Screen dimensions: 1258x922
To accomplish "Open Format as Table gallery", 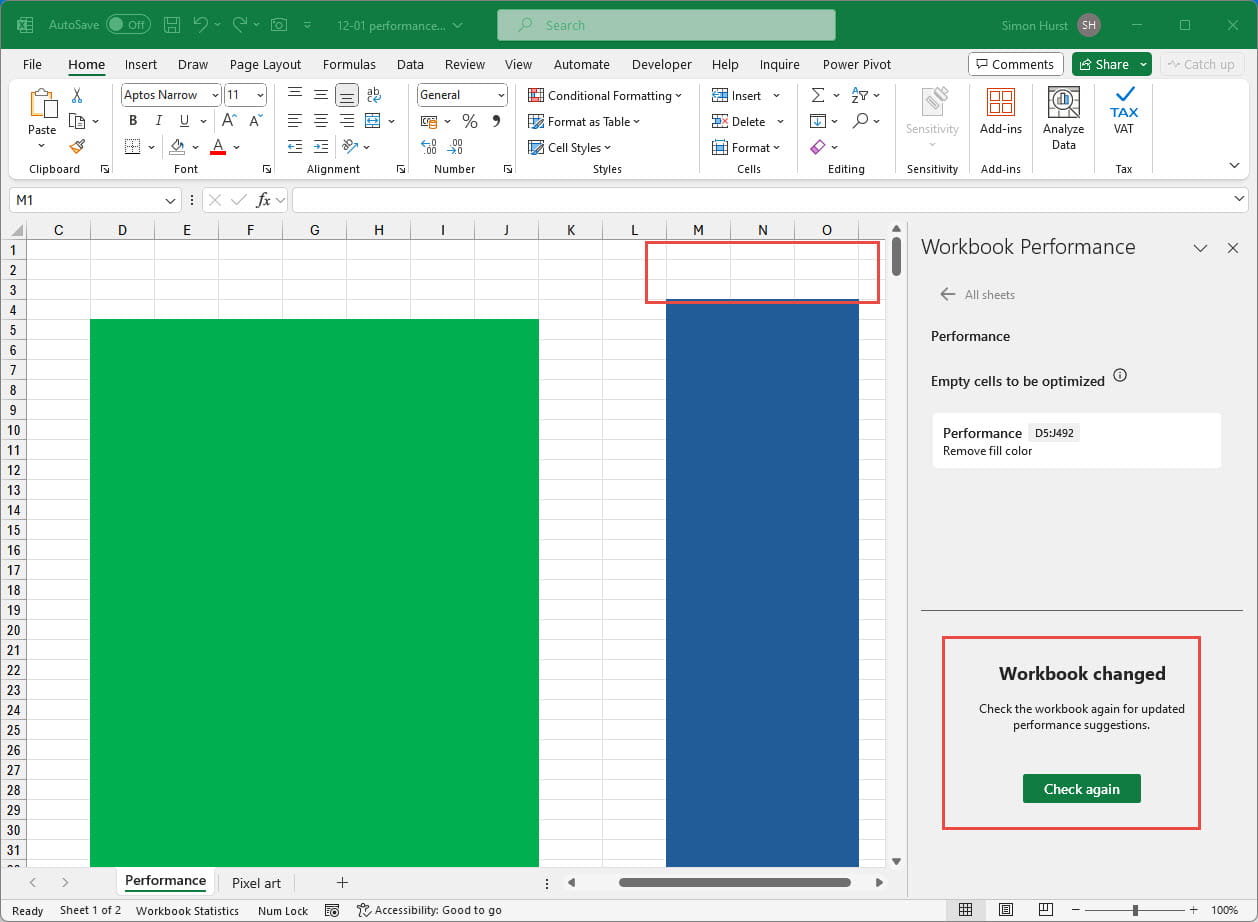I will [585, 121].
